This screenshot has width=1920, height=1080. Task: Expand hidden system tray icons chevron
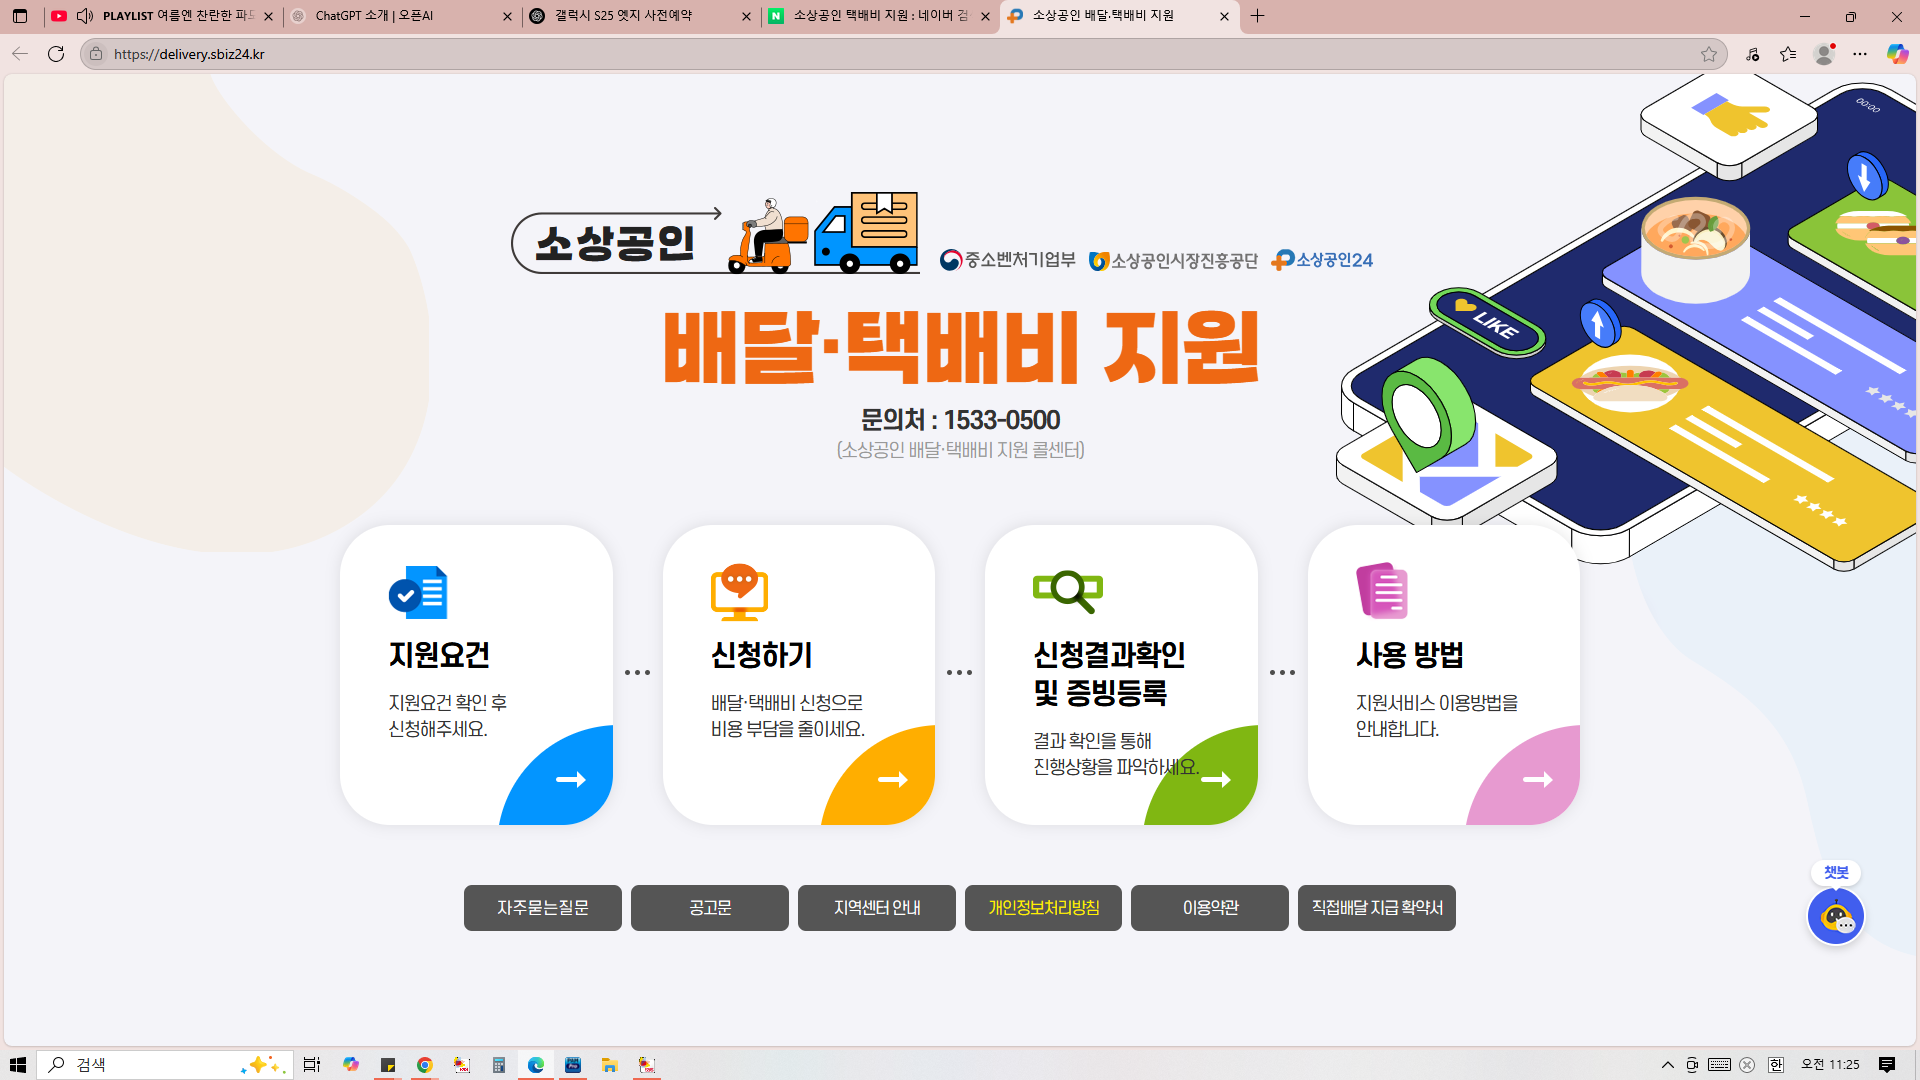click(1667, 1065)
